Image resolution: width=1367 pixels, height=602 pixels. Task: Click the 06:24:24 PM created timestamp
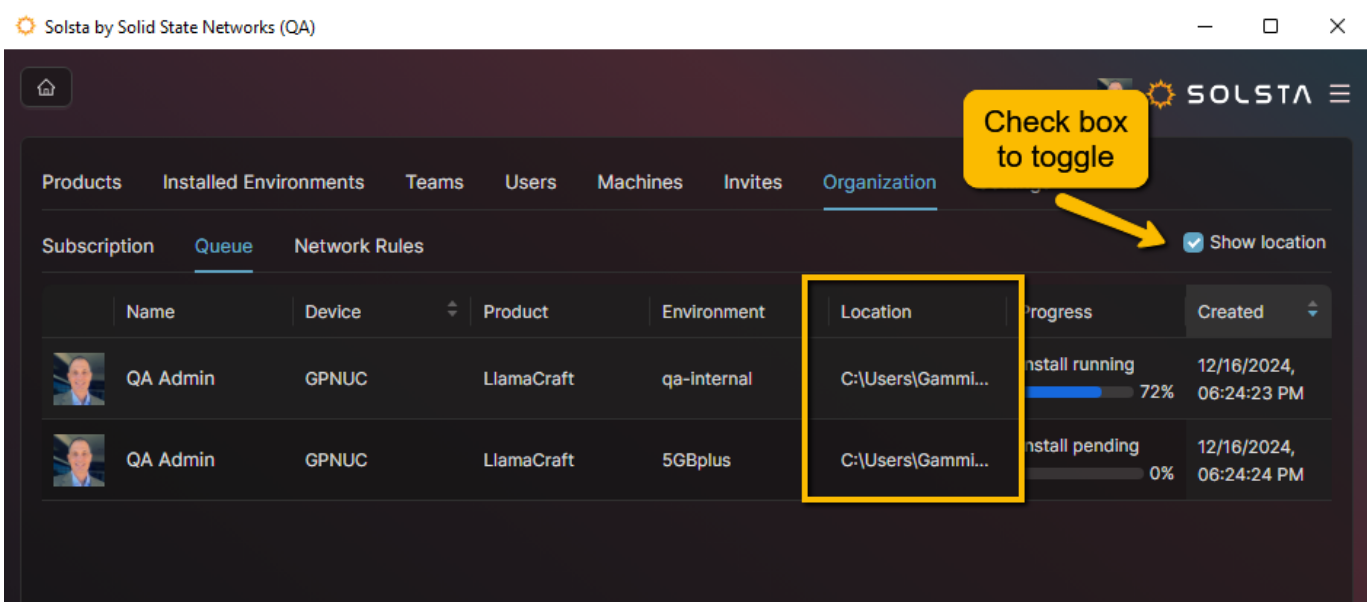coord(1251,461)
